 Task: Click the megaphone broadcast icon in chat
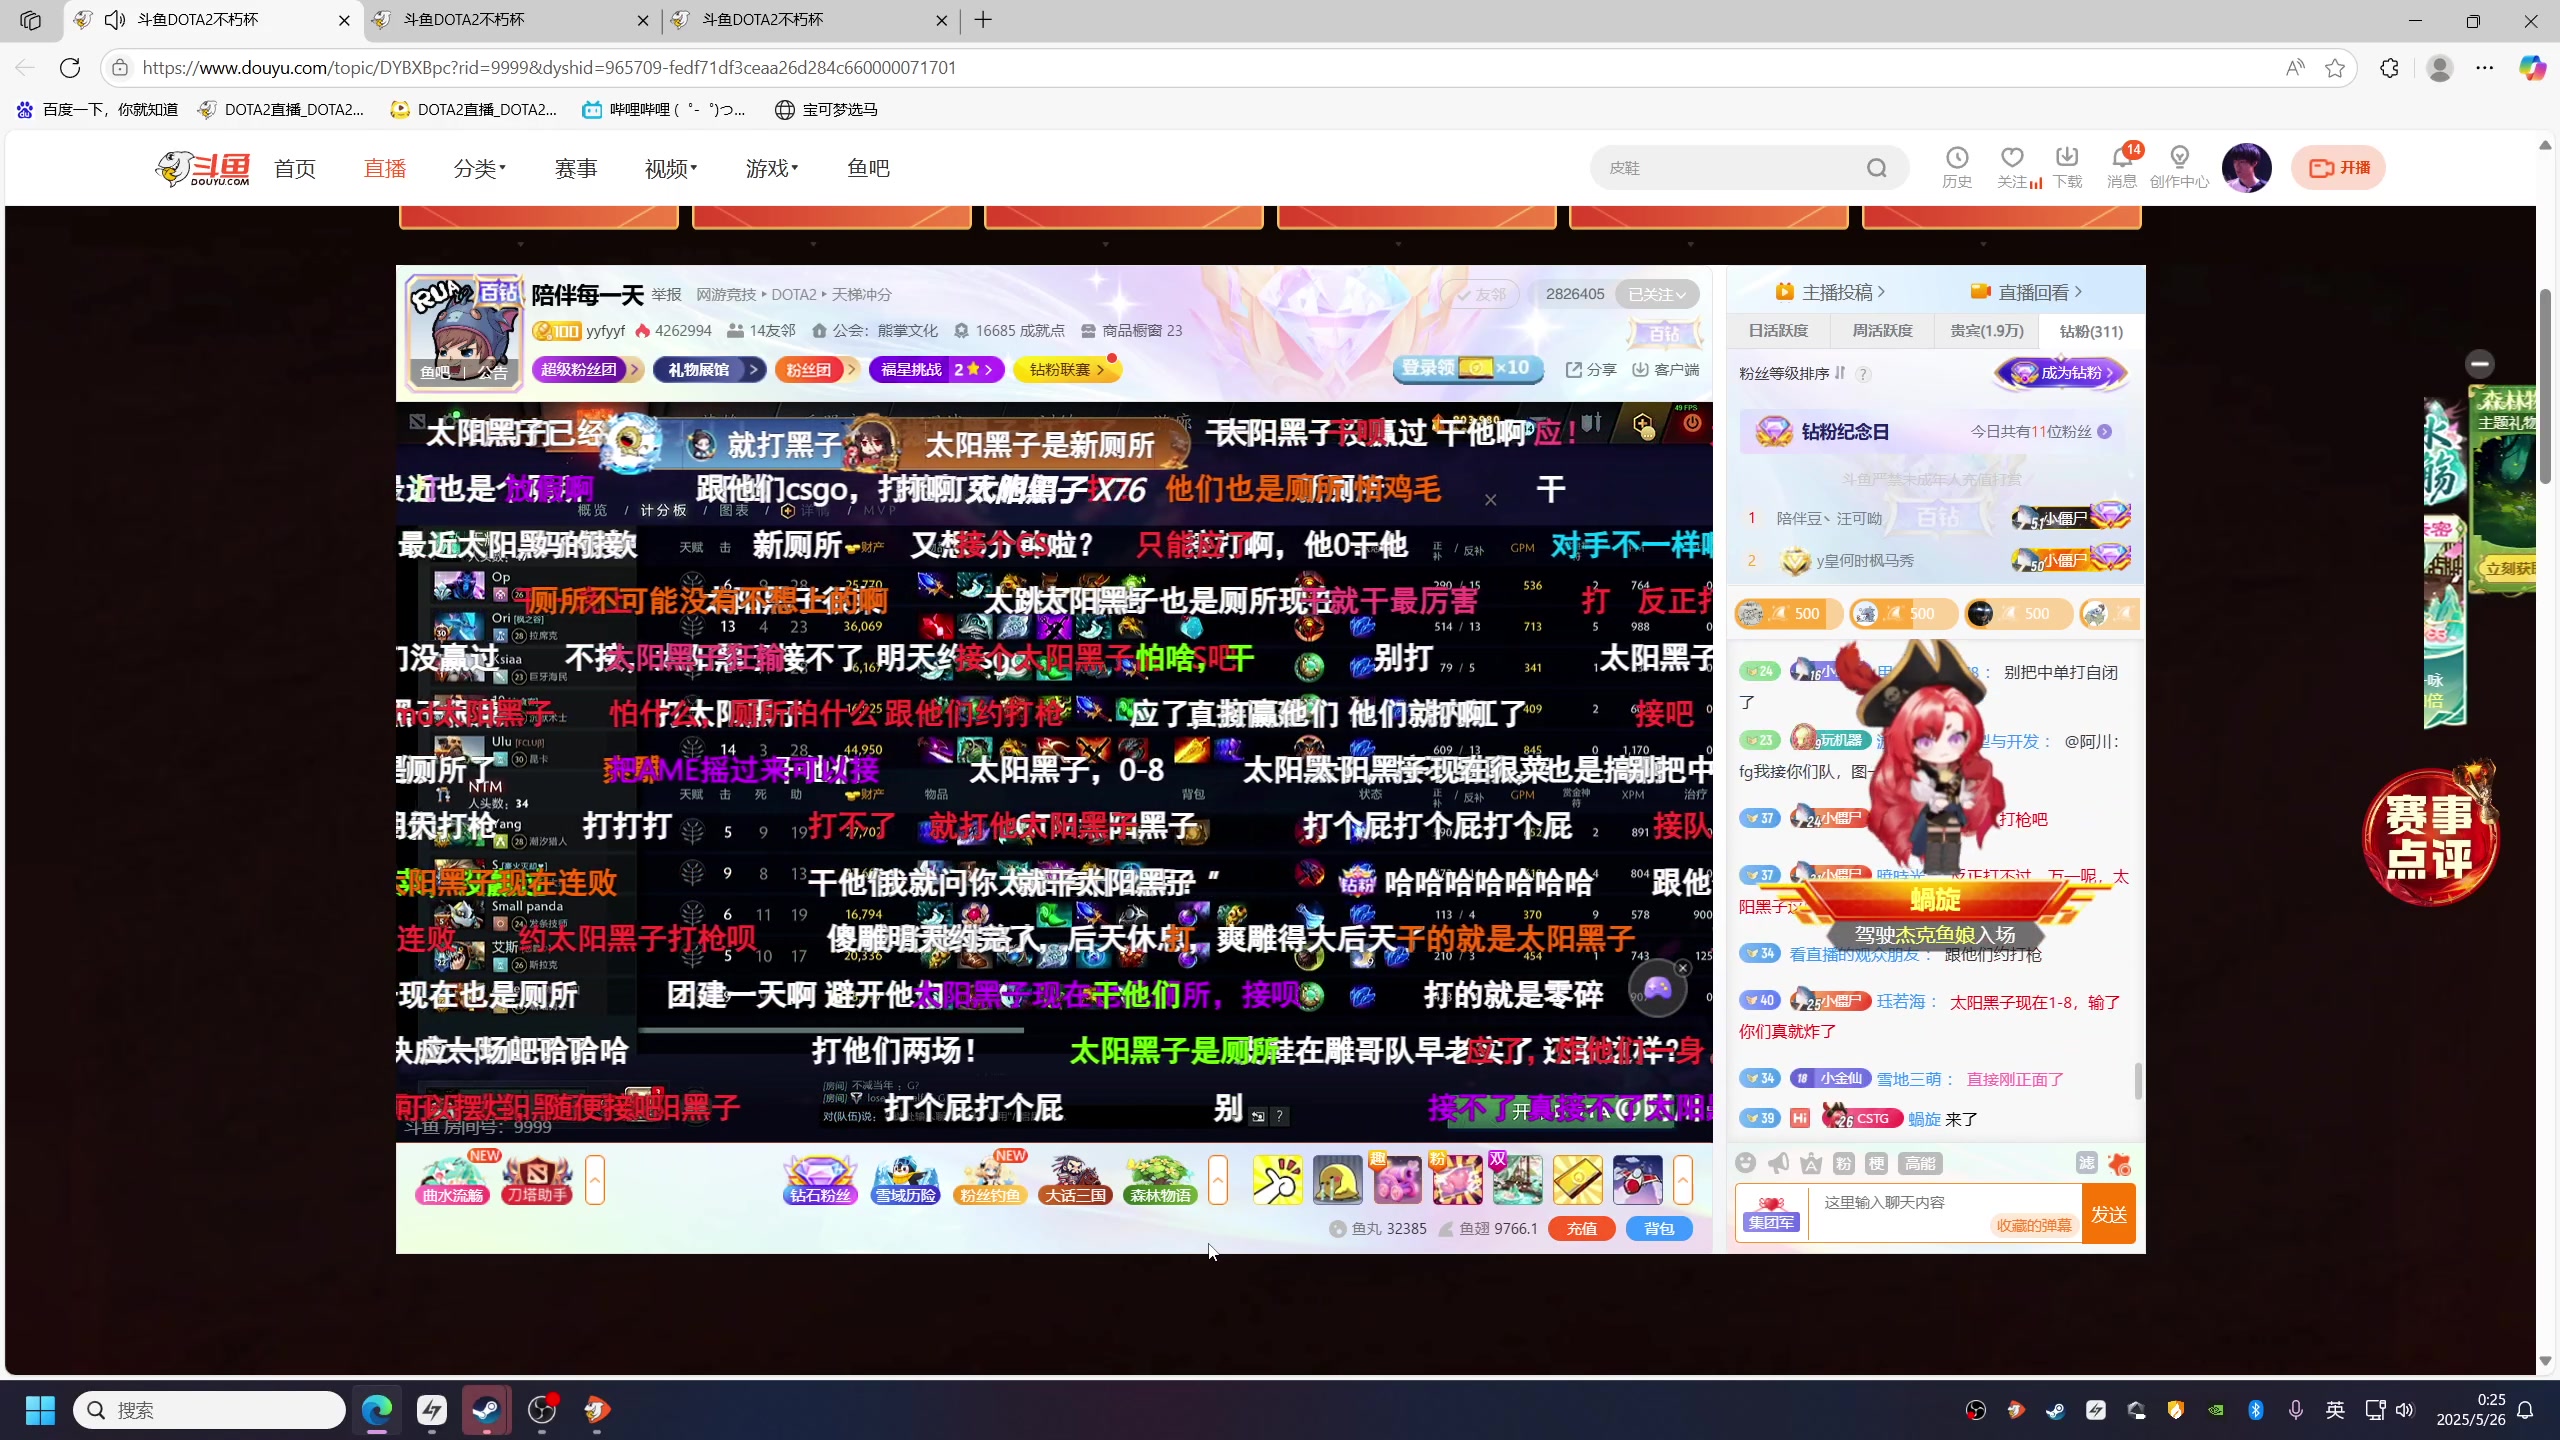coord(1778,1163)
